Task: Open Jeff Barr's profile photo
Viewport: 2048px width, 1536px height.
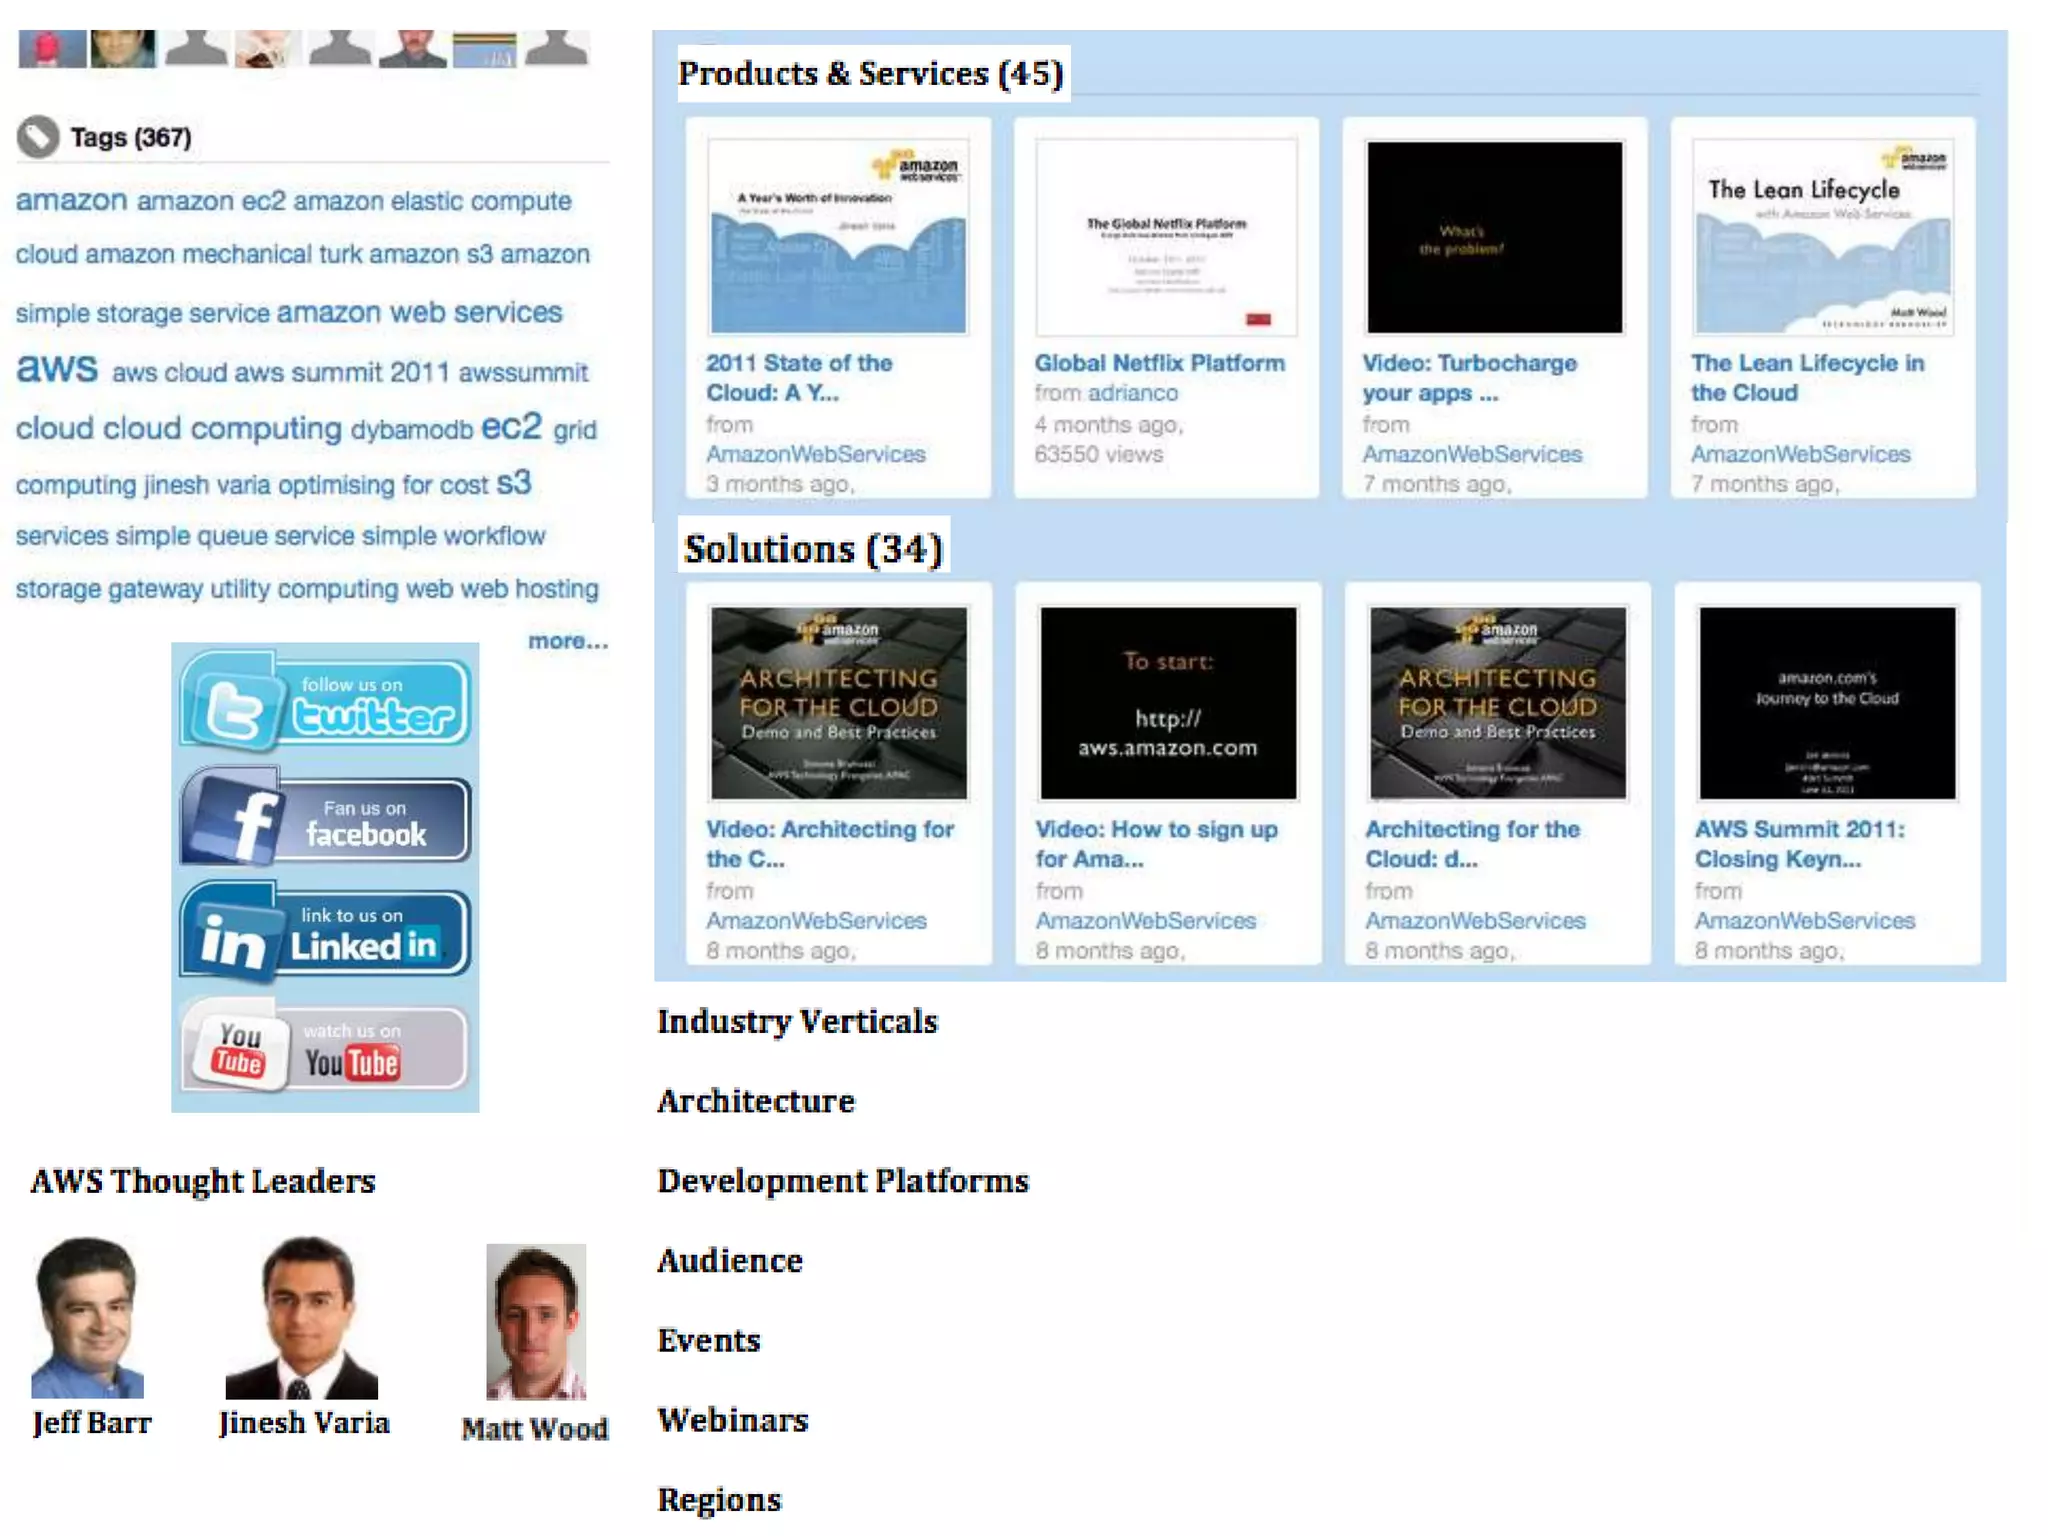Action: click(87, 1317)
